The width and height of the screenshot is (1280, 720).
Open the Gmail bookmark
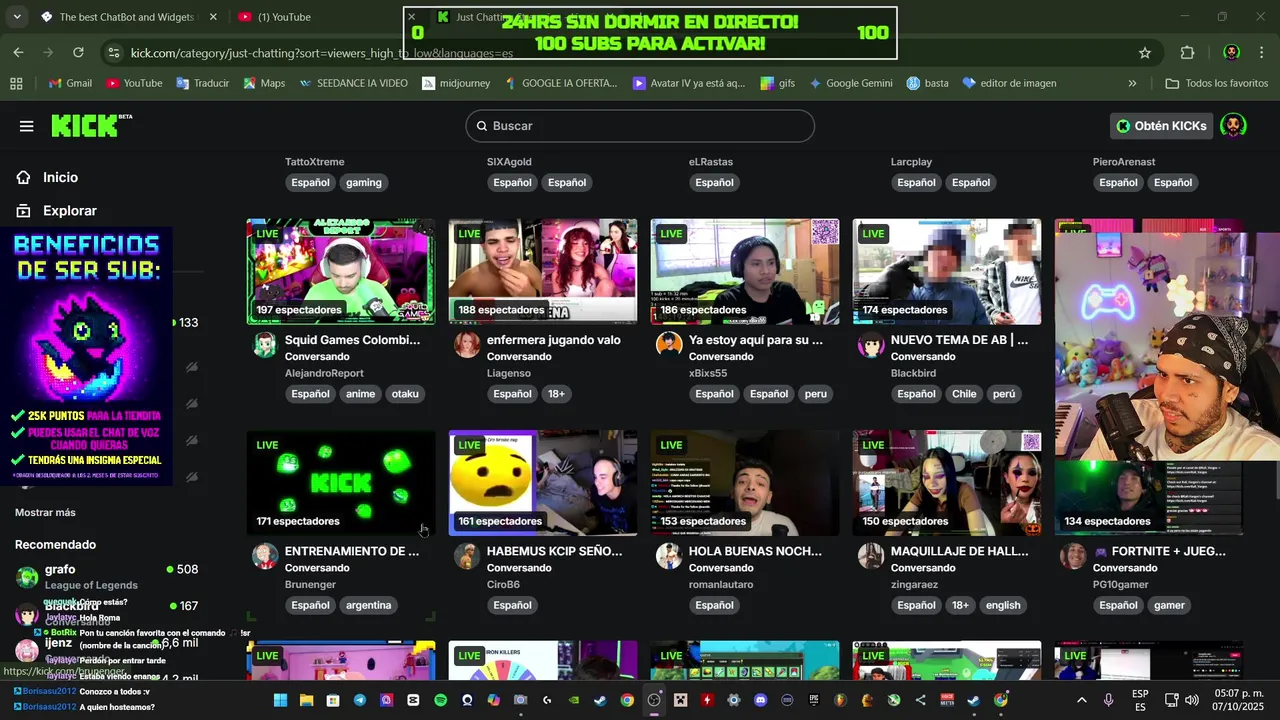click(x=69, y=83)
